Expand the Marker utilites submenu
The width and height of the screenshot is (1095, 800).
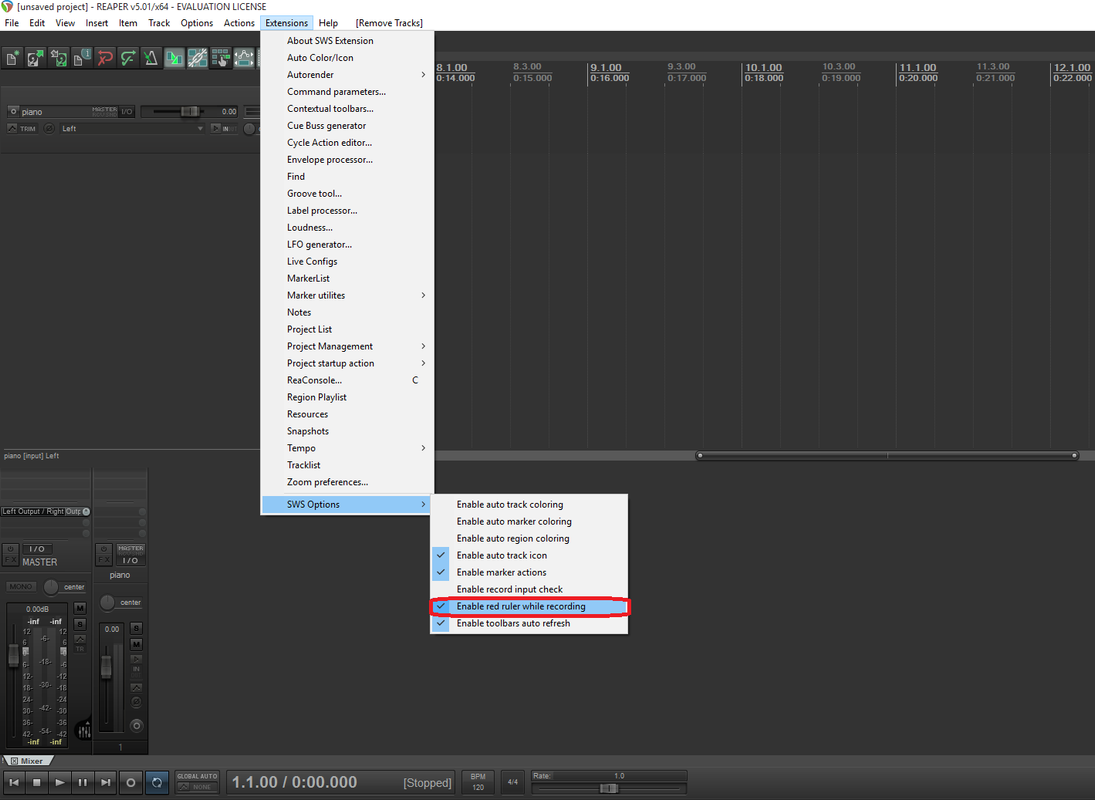(x=347, y=295)
